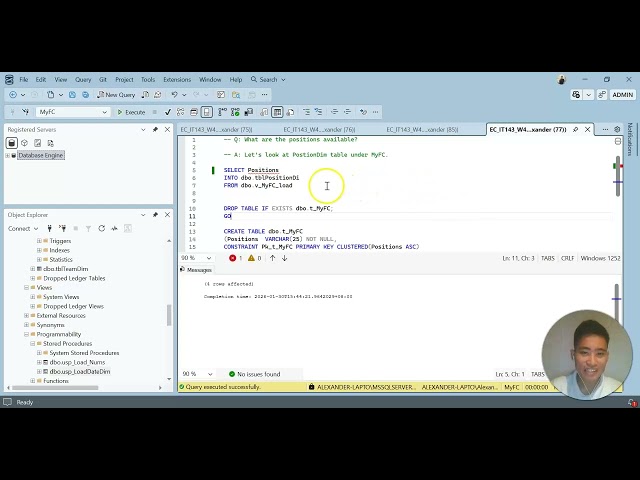
Task: Click the open file folder-search icon
Action: point(236,95)
